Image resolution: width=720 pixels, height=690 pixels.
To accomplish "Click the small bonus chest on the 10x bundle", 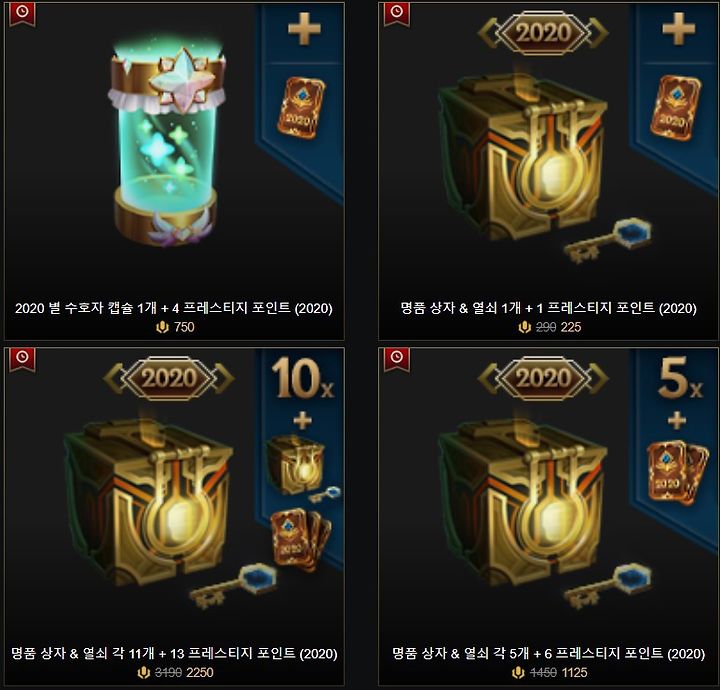I will [x=297, y=464].
